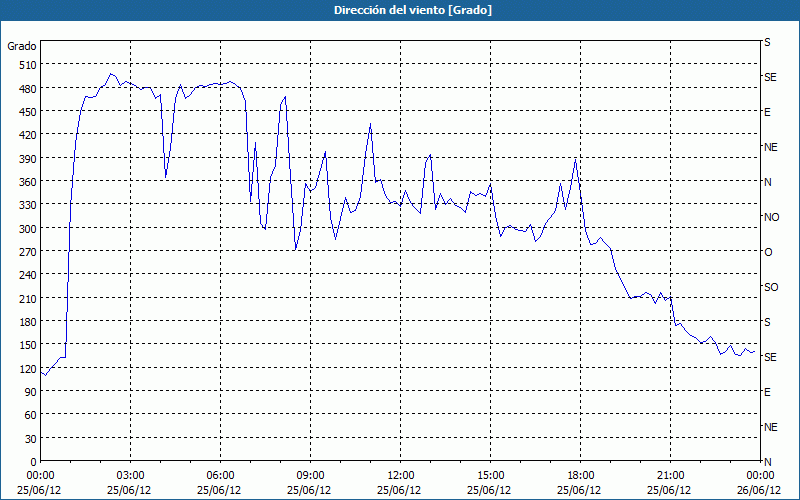The image size is (800, 500).
Task: Click the 'N' compass label level with 360
Action: pos(768,182)
